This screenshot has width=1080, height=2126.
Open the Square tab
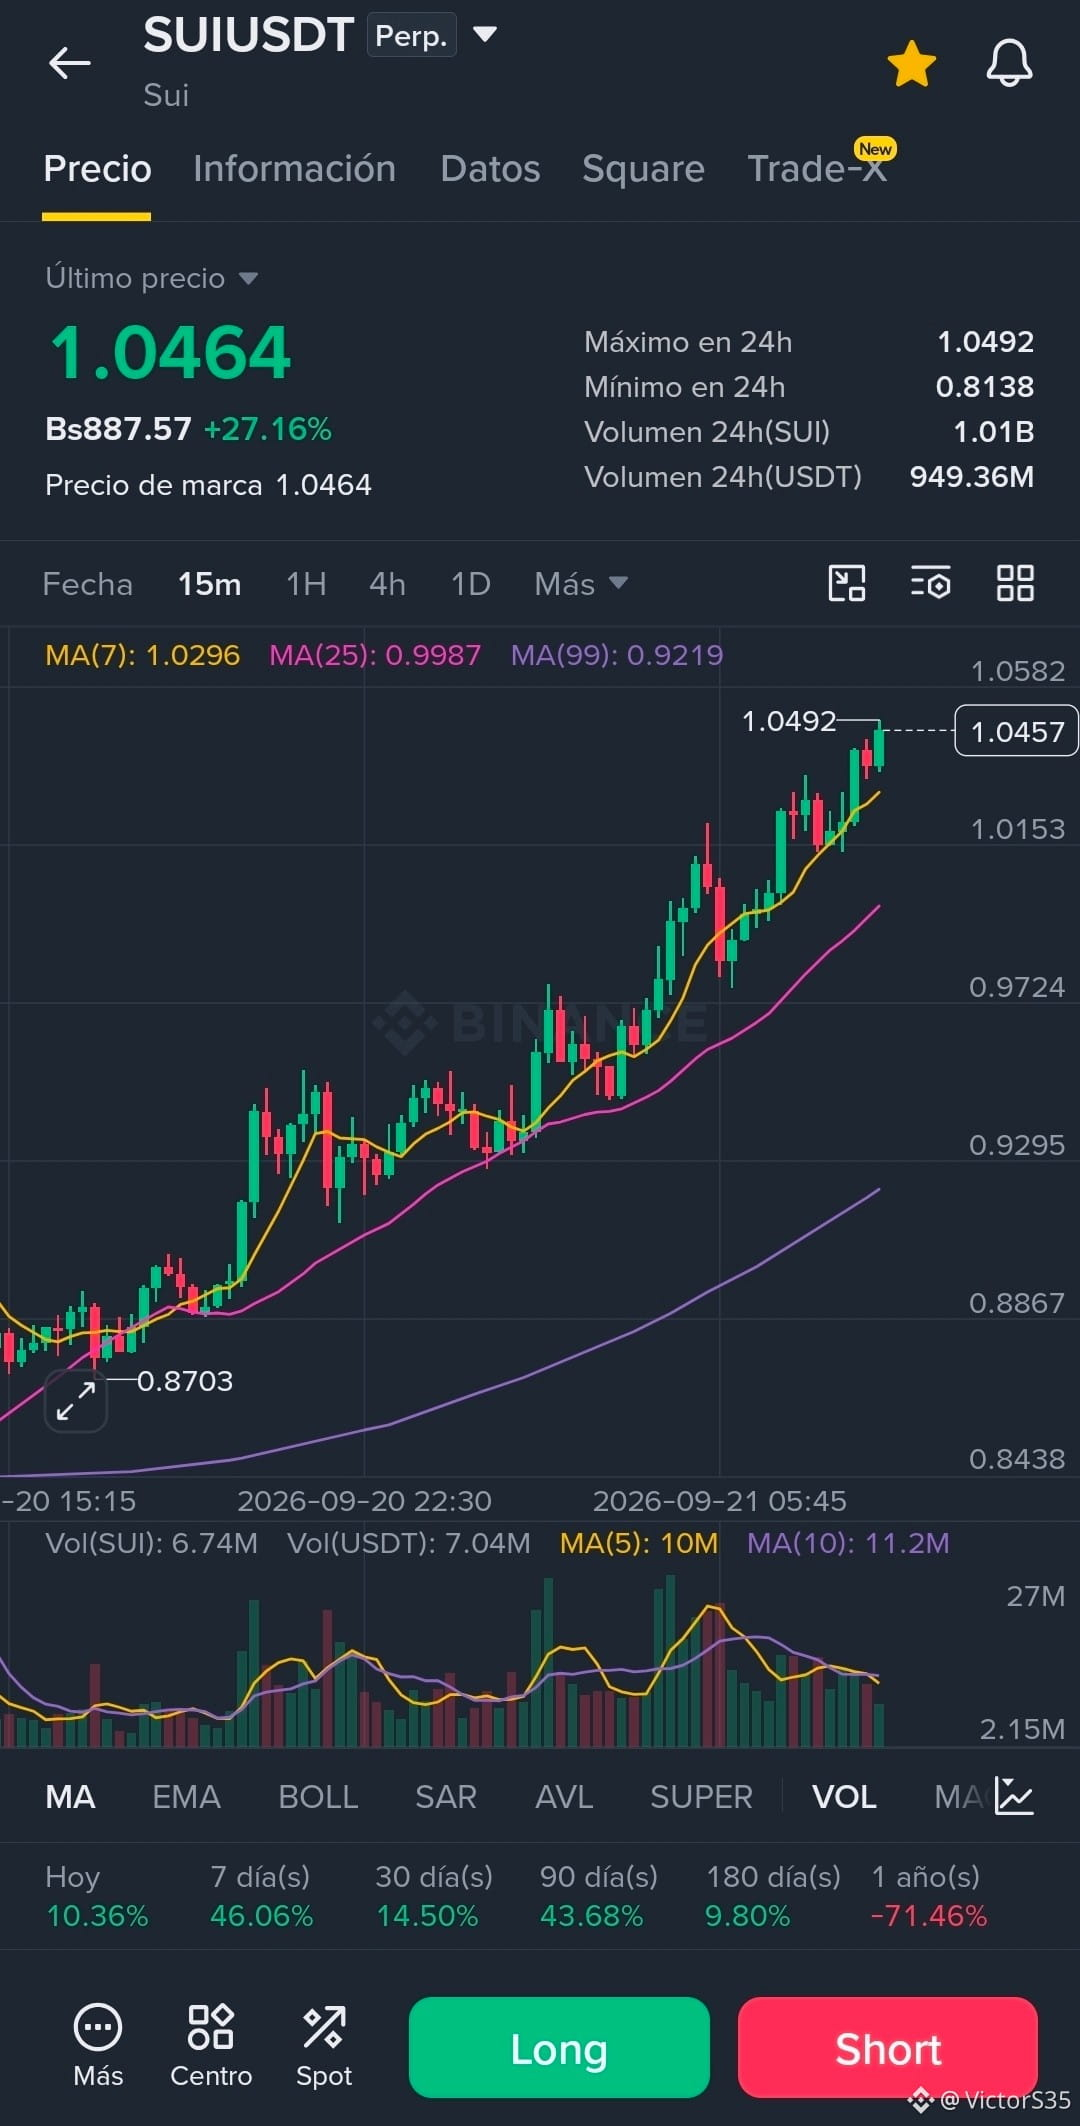point(643,169)
